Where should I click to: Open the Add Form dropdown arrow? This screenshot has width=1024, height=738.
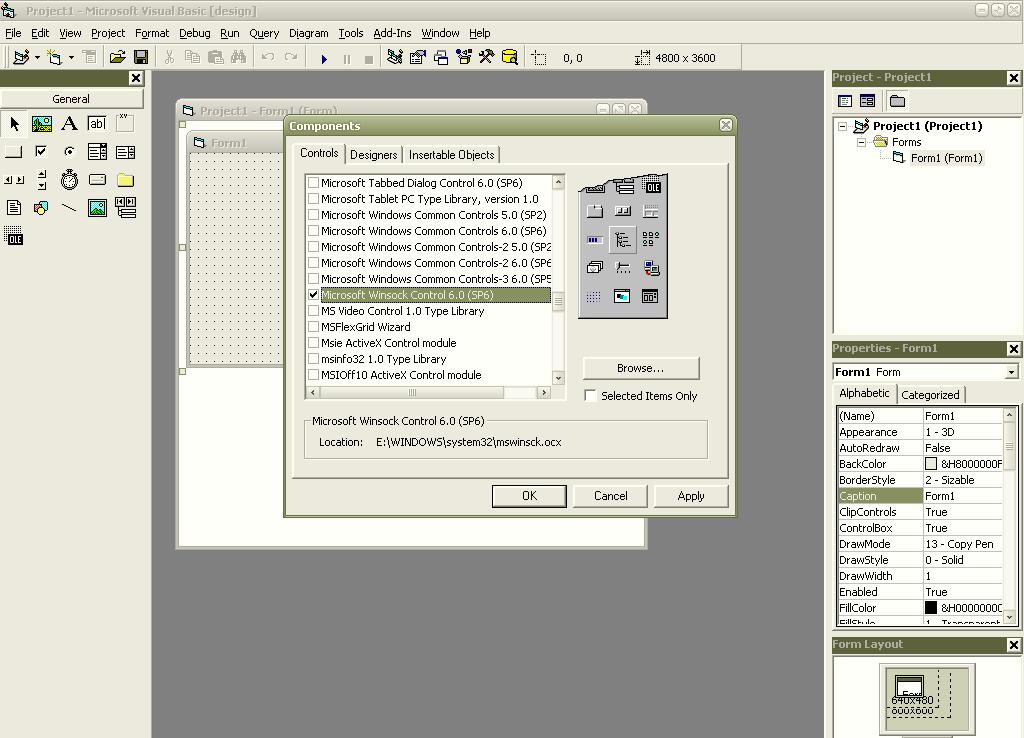71,57
